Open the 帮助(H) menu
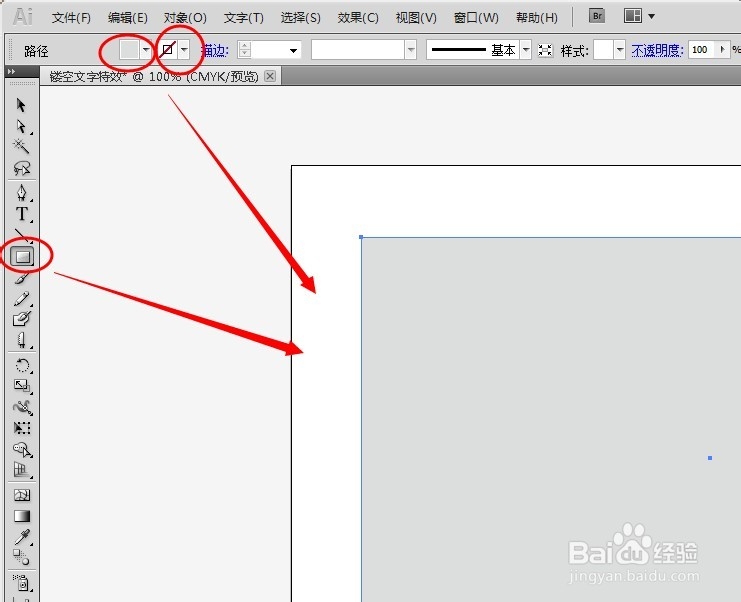The width and height of the screenshot is (741, 602). pyautogui.click(x=536, y=18)
